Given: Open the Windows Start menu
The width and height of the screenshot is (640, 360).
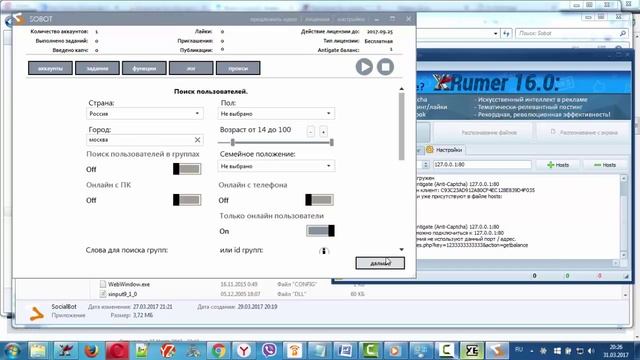Looking at the screenshot, I should tap(13, 351).
